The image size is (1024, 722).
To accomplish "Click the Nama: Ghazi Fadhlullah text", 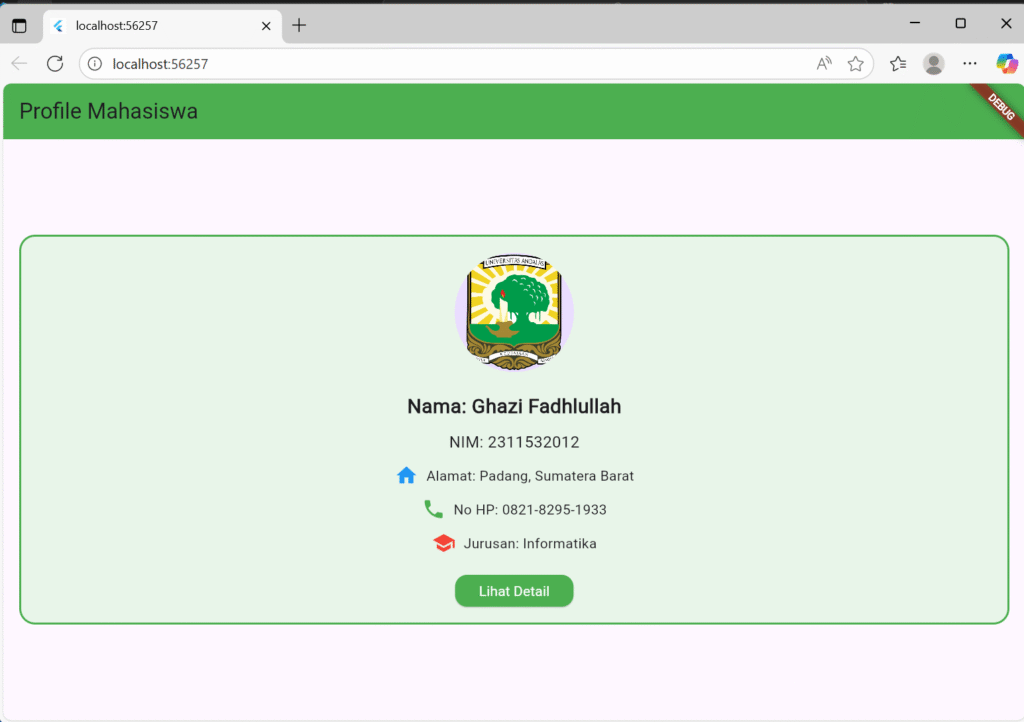I will point(514,406).
